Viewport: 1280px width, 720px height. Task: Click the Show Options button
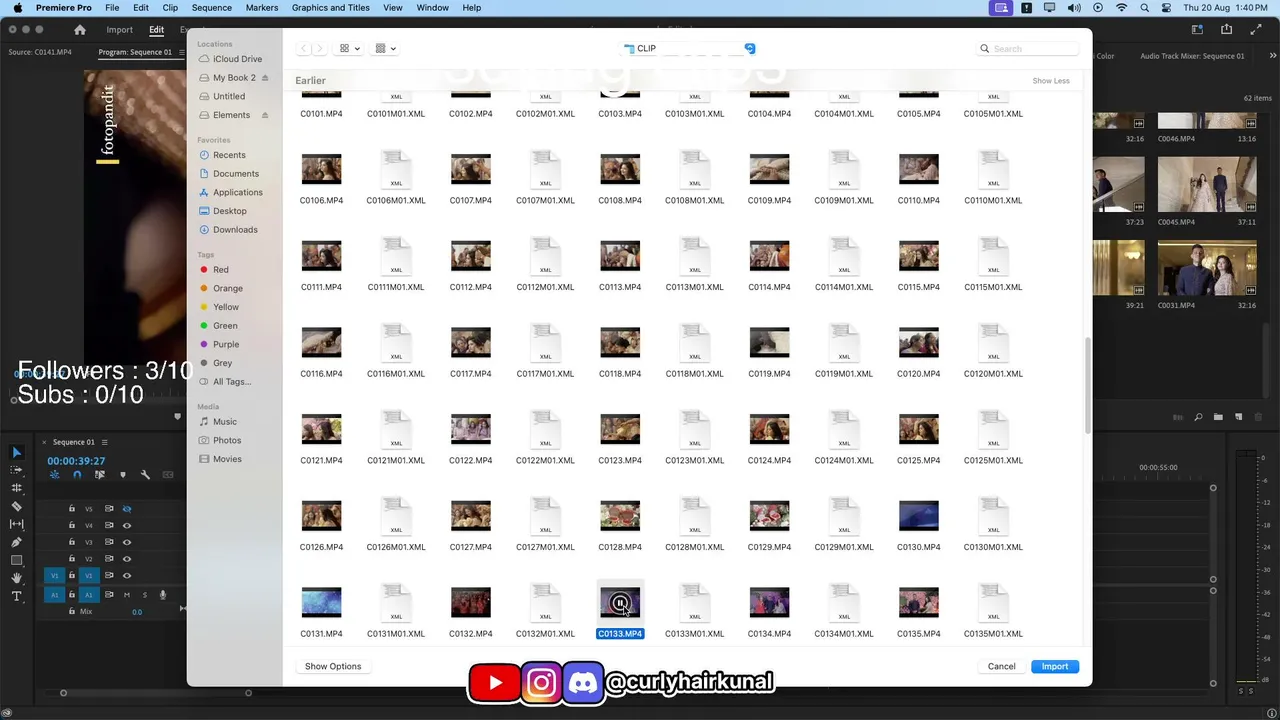point(333,666)
